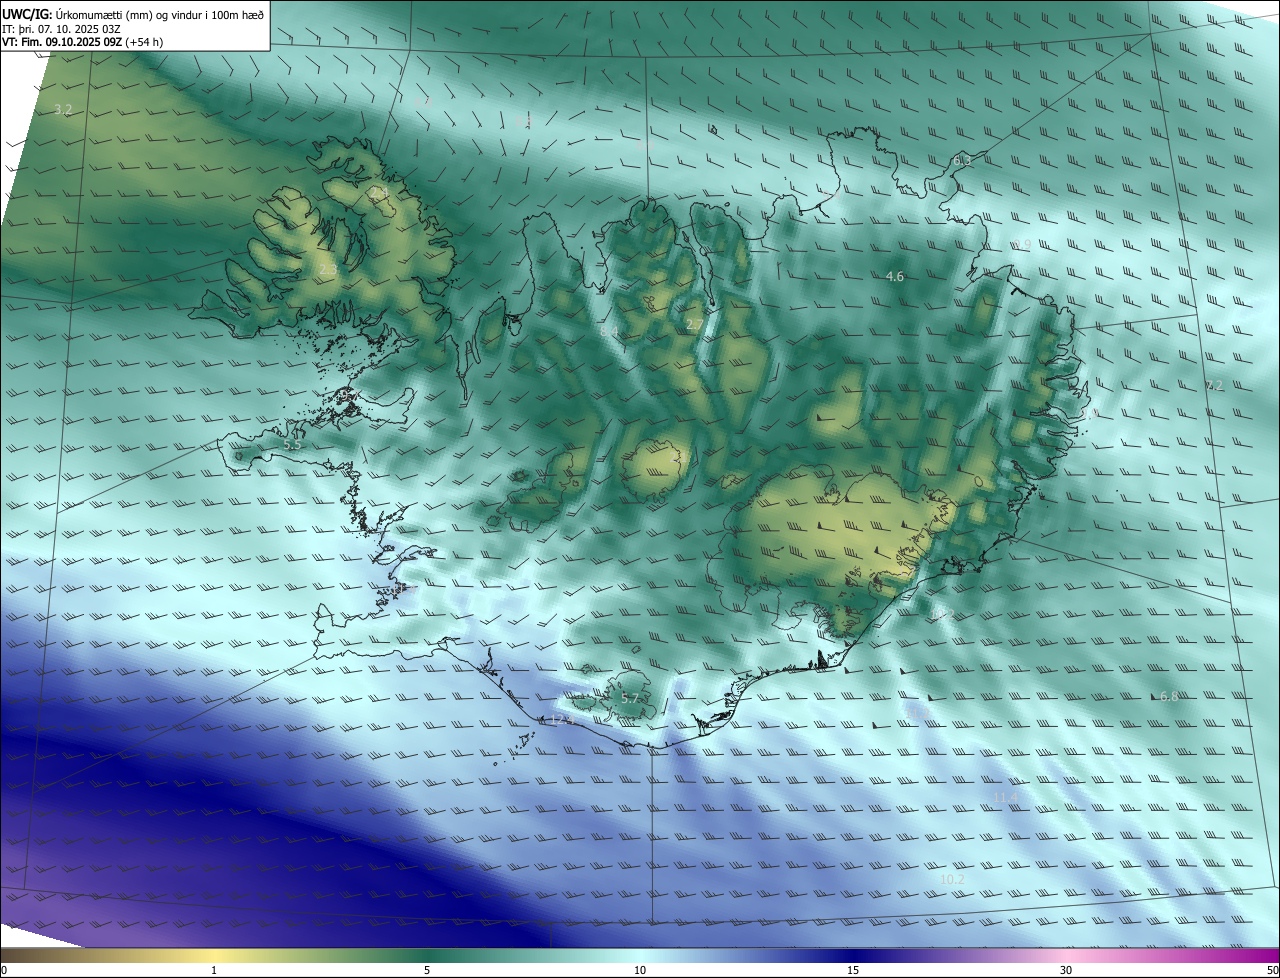Image resolution: width=1280 pixels, height=978 pixels.
Task: Click the 10.2 value label
Action: click(x=952, y=880)
